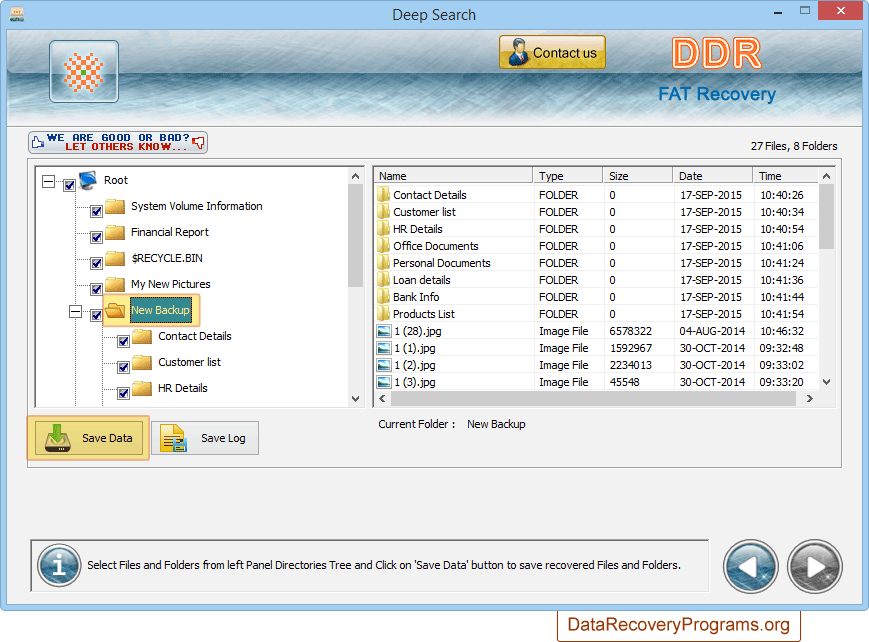Sort the list by Name column header
This screenshot has width=869, height=642.
pyautogui.click(x=453, y=176)
